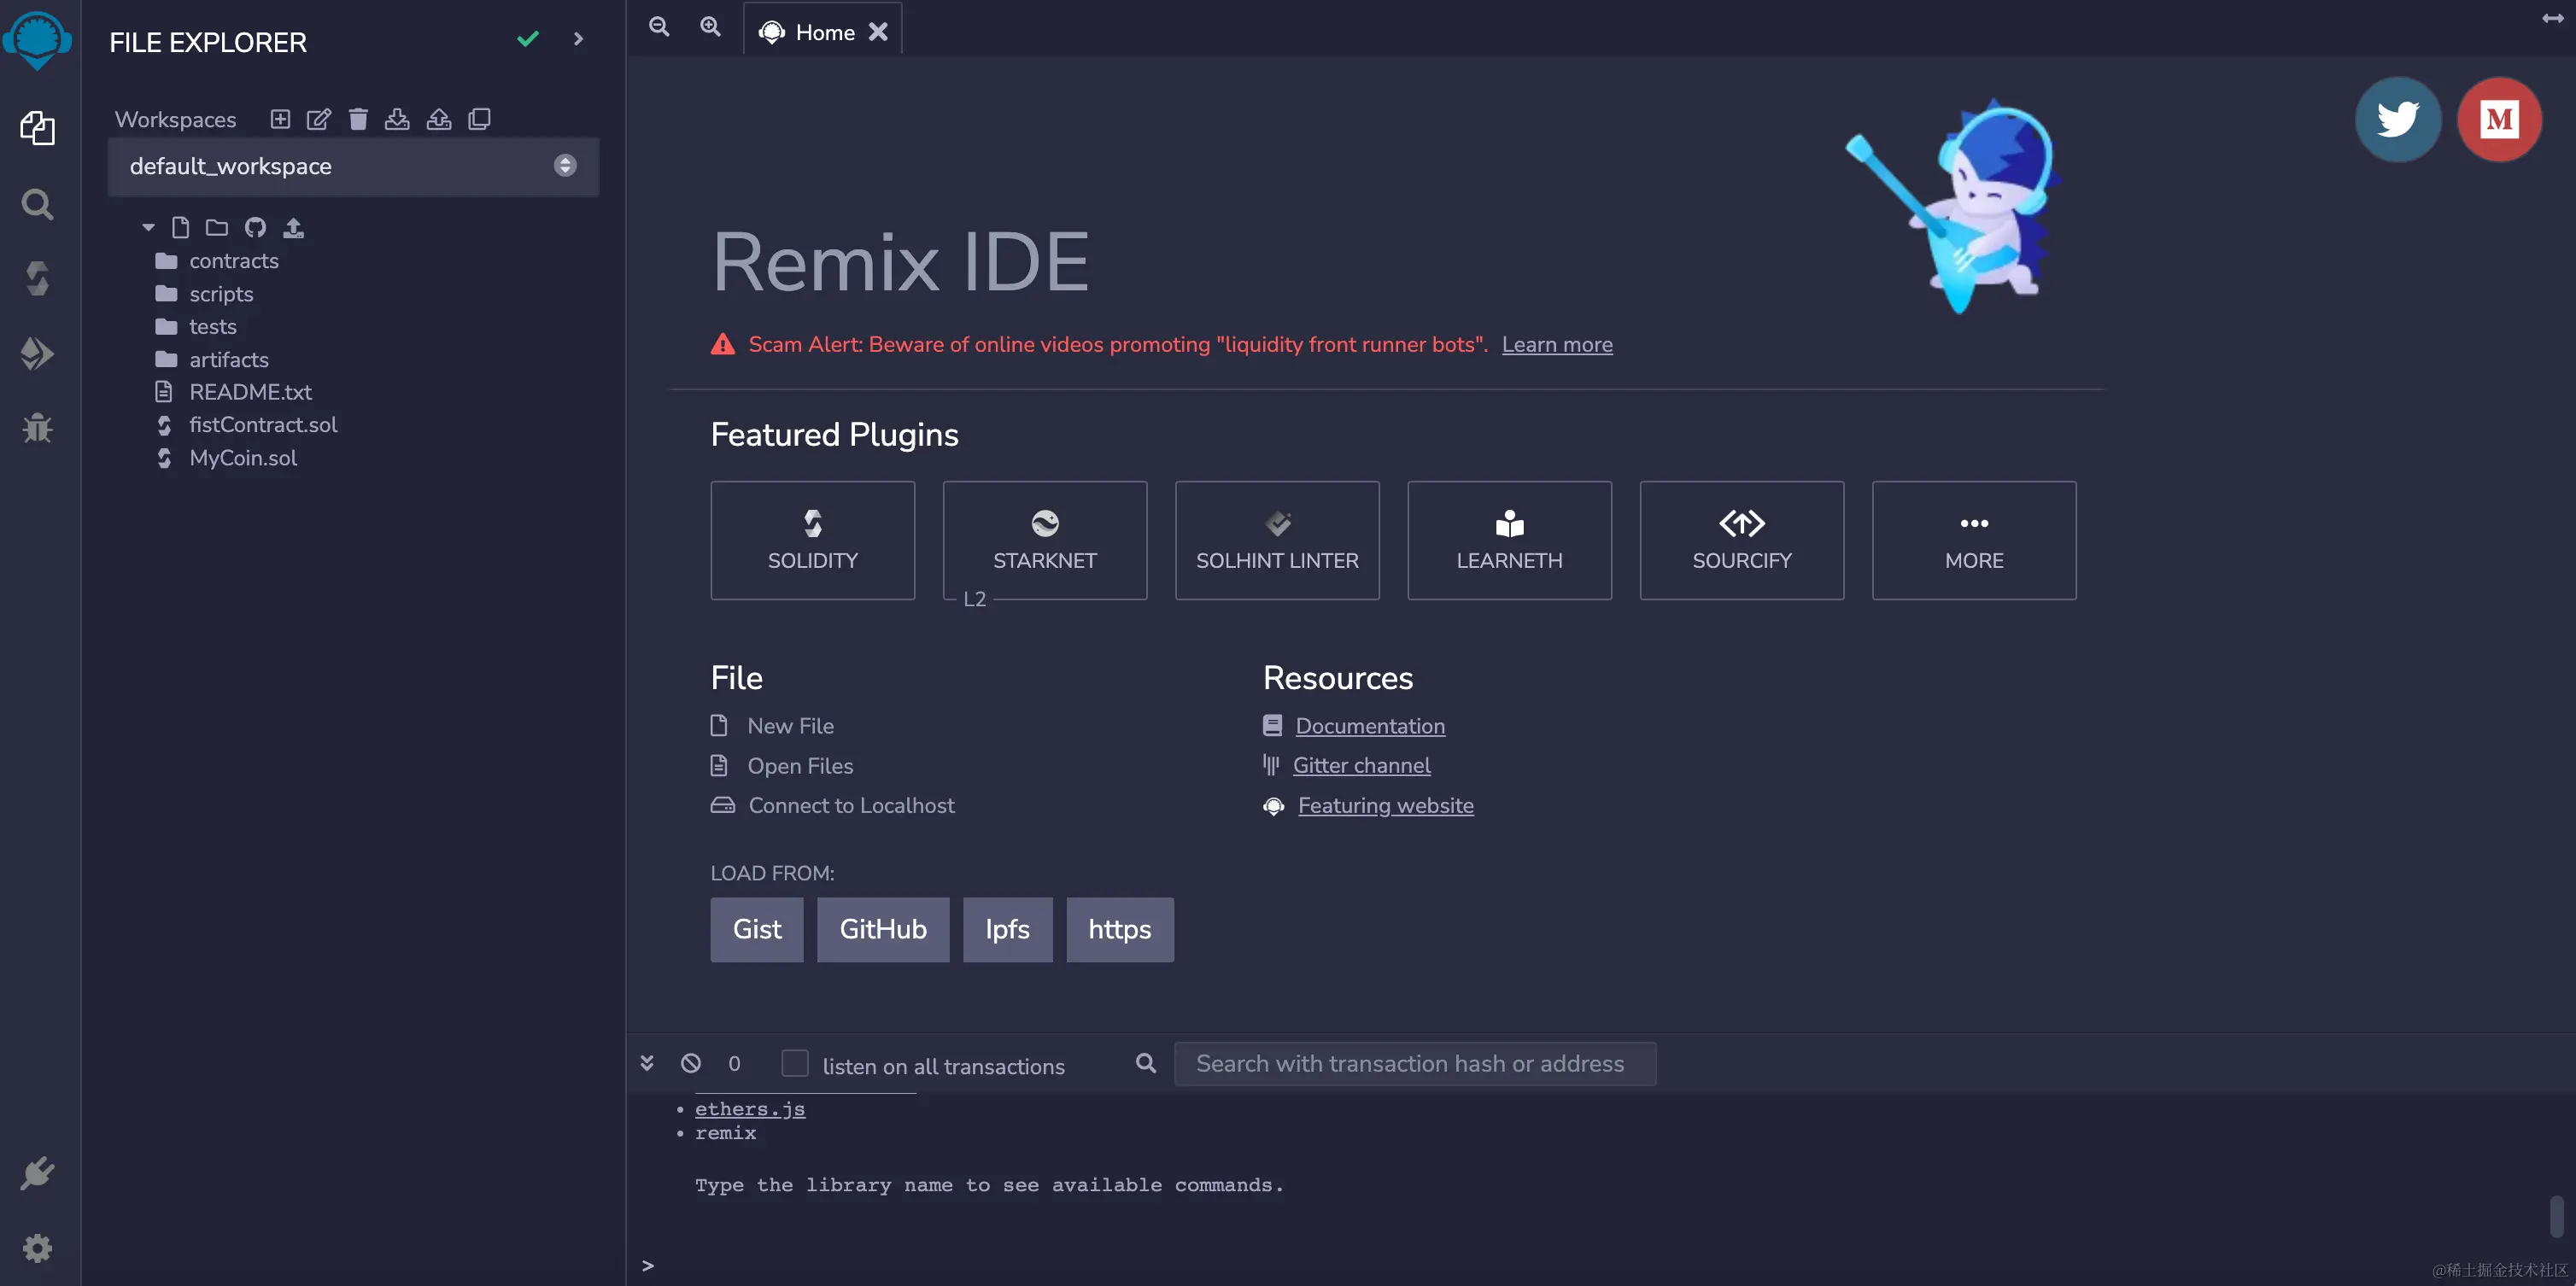Click the create new workspace icon
This screenshot has height=1286, width=2576.
(280, 119)
